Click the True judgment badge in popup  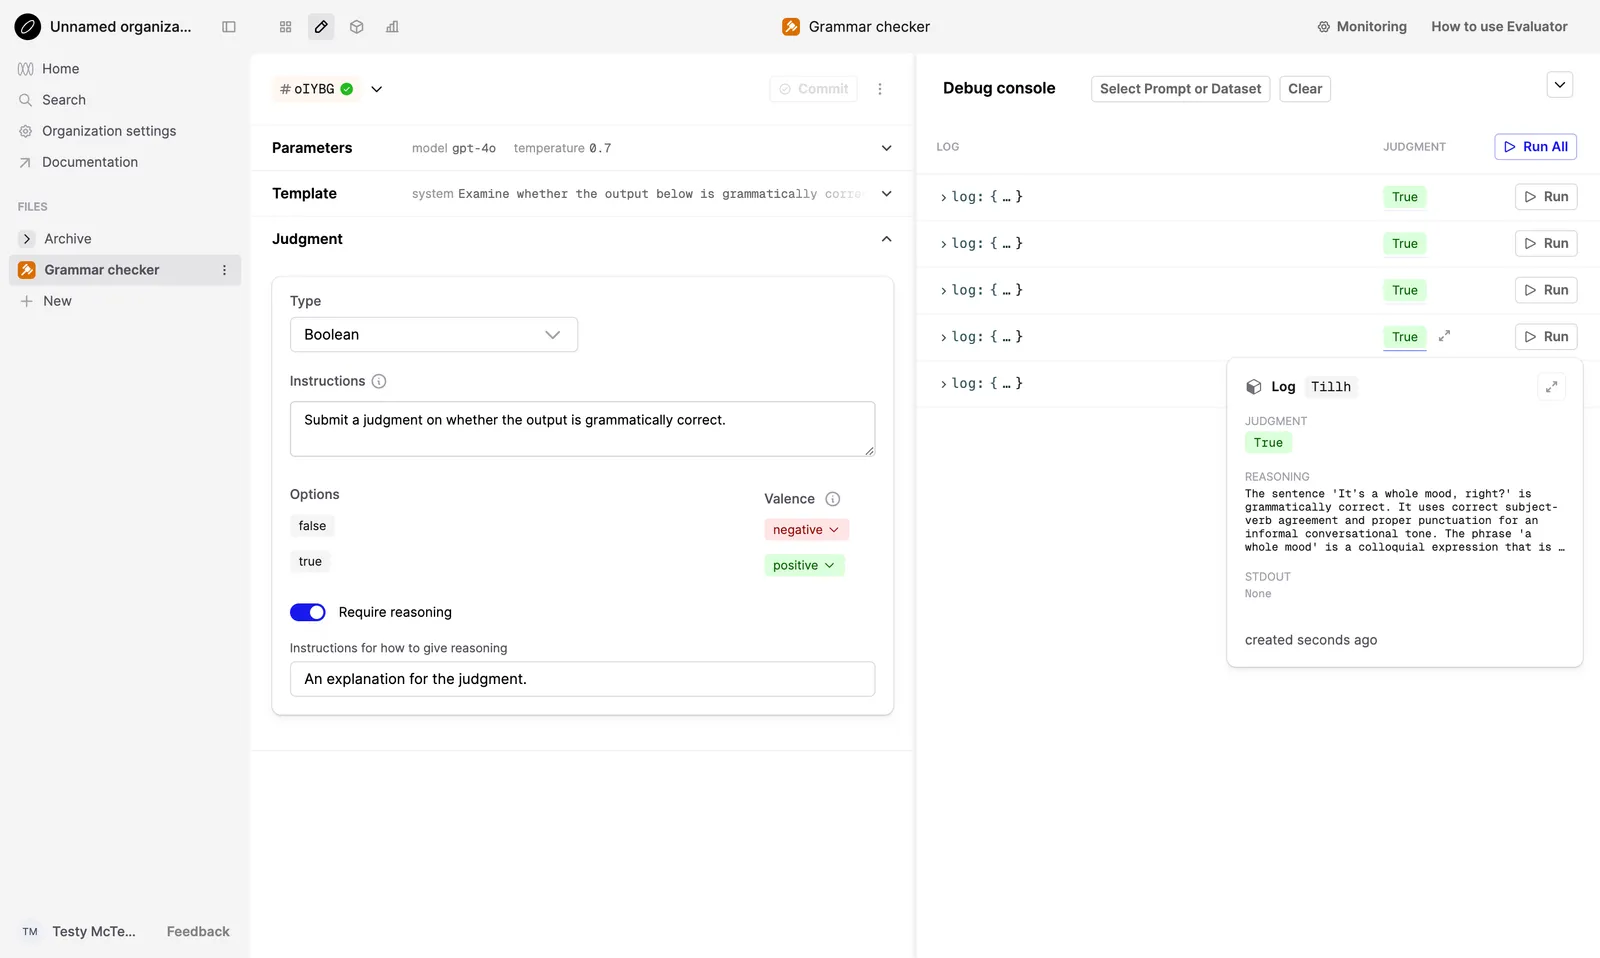pyautogui.click(x=1268, y=443)
